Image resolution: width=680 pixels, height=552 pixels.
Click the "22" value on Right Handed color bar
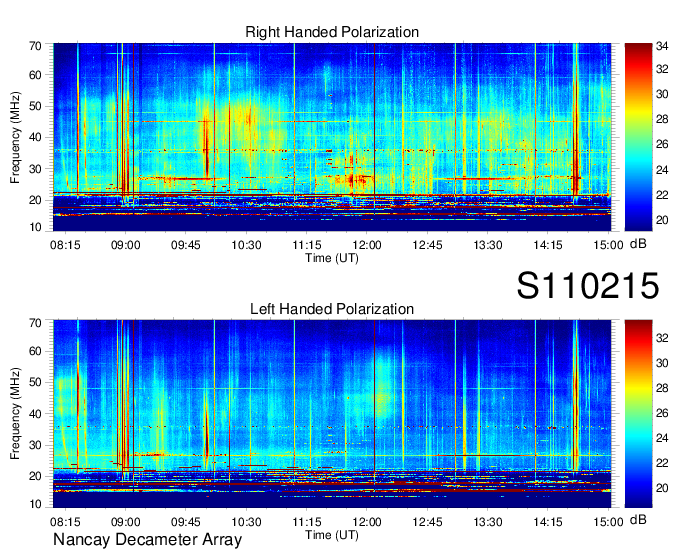click(662, 195)
